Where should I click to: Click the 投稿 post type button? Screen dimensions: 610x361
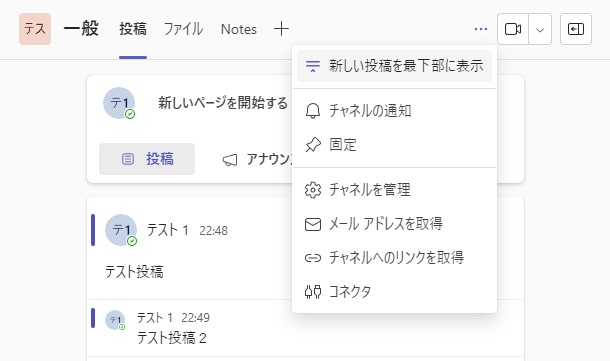pyautogui.click(x=147, y=159)
